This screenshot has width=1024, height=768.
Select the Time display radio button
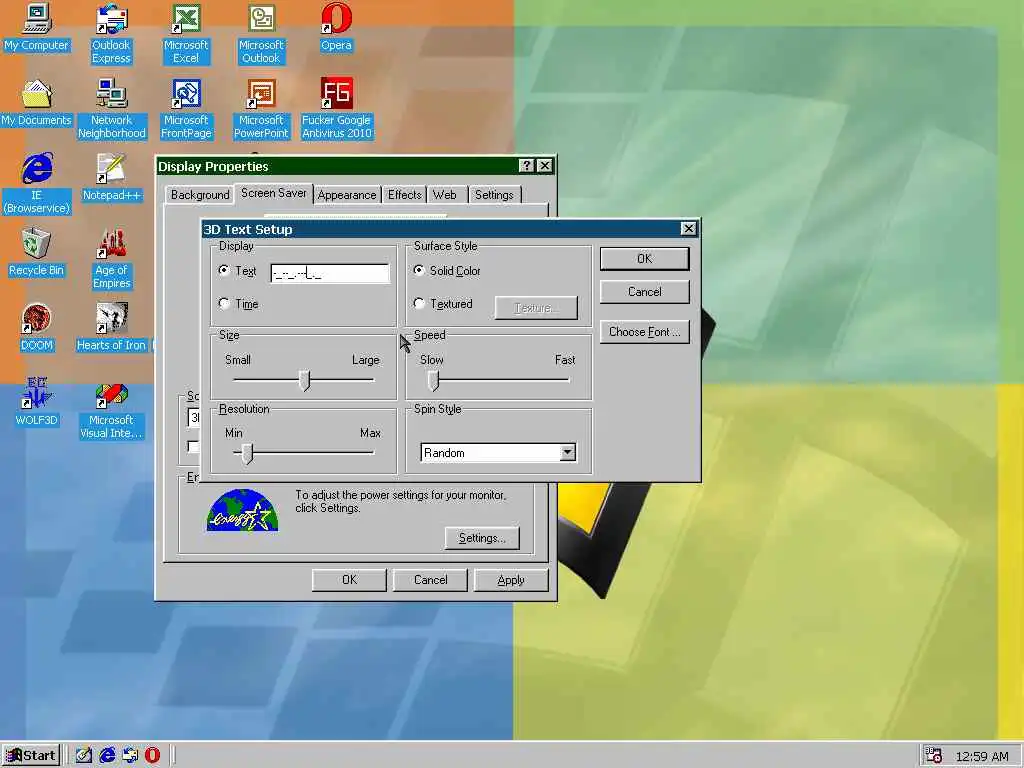[x=225, y=303]
